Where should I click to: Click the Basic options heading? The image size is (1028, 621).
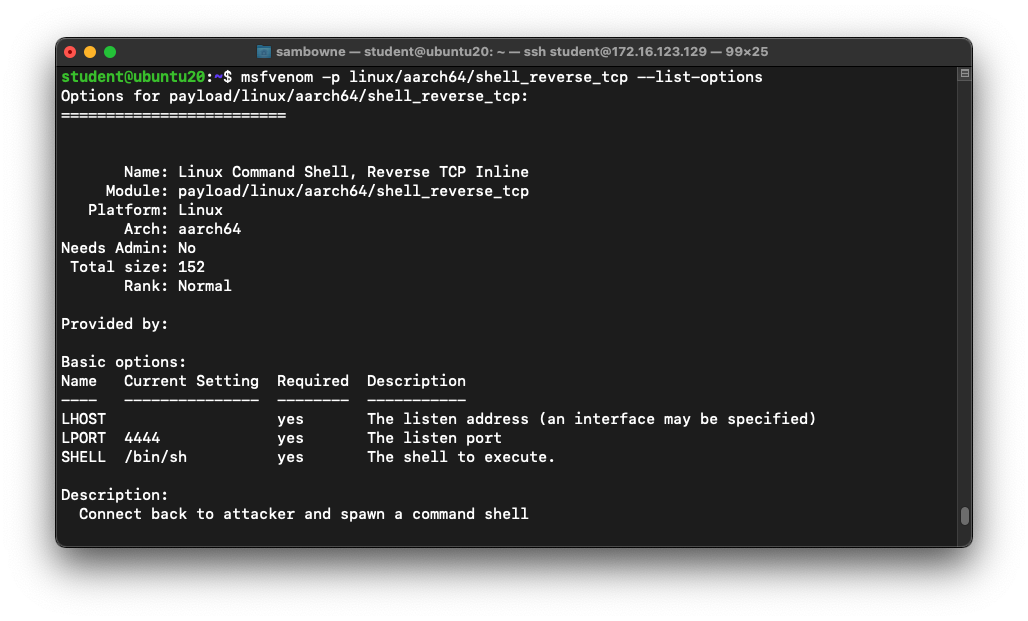pos(124,362)
